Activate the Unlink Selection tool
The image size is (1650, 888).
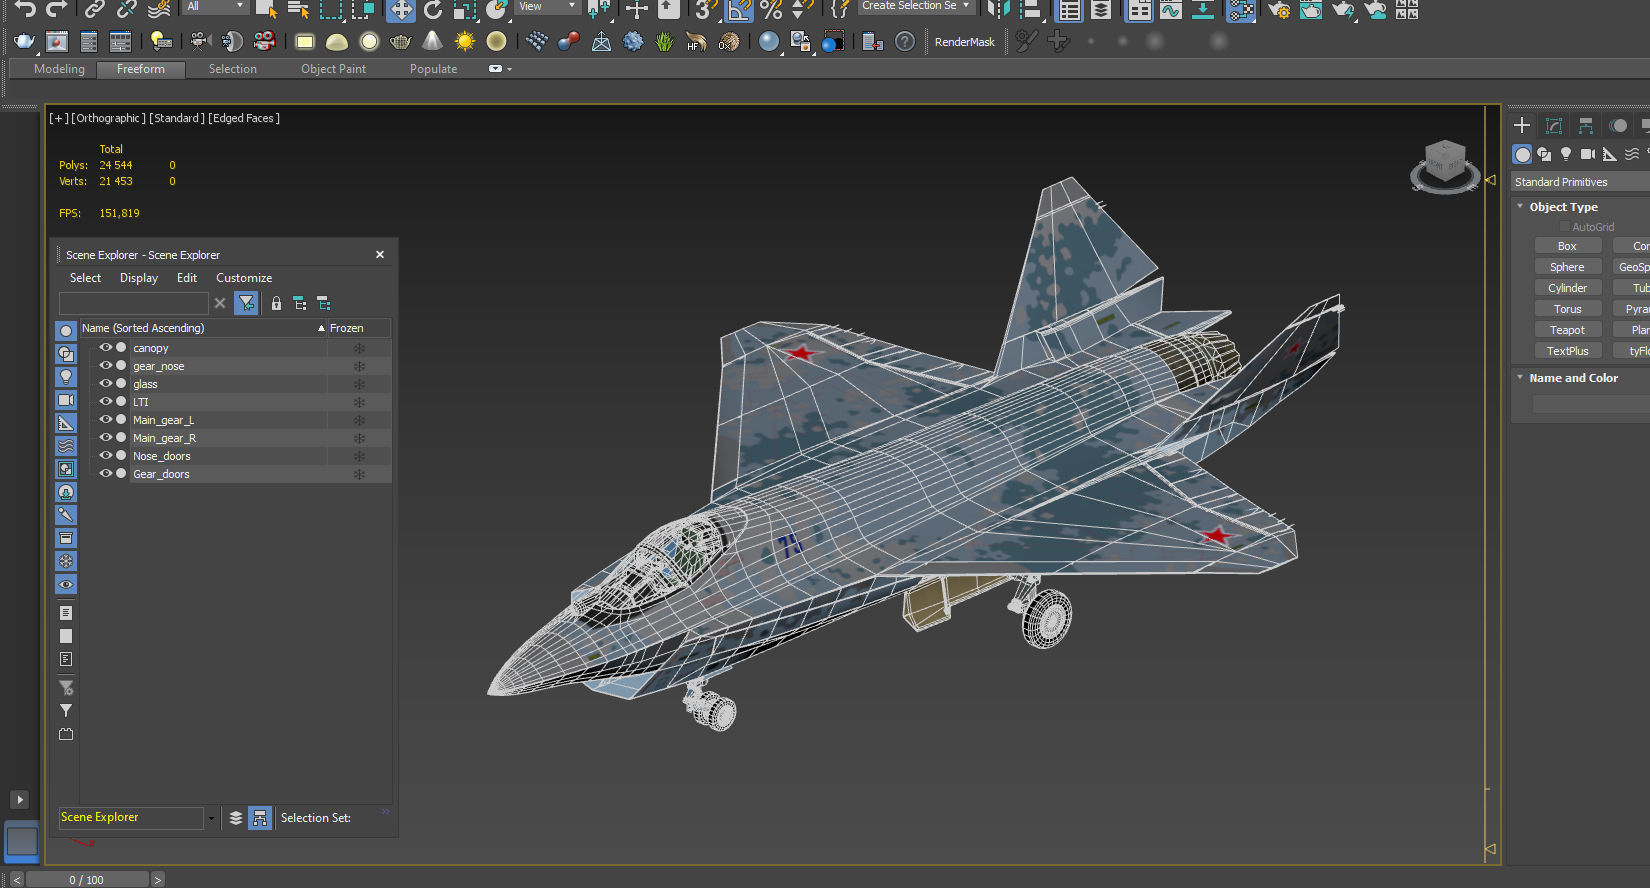pyautogui.click(x=127, y=9)
